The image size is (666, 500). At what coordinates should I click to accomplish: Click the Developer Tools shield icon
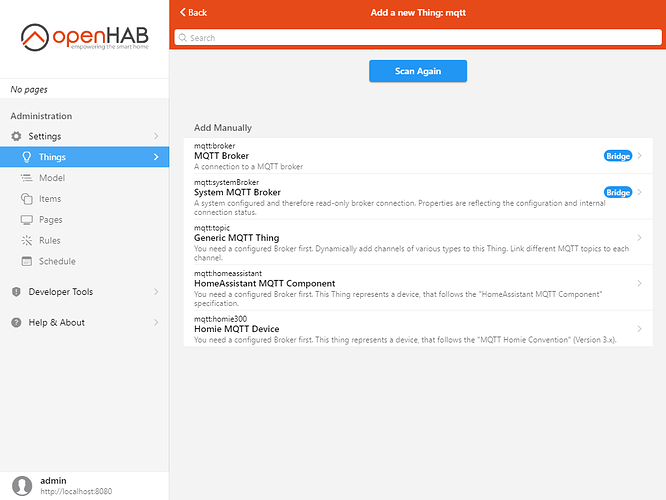[16, 292]
